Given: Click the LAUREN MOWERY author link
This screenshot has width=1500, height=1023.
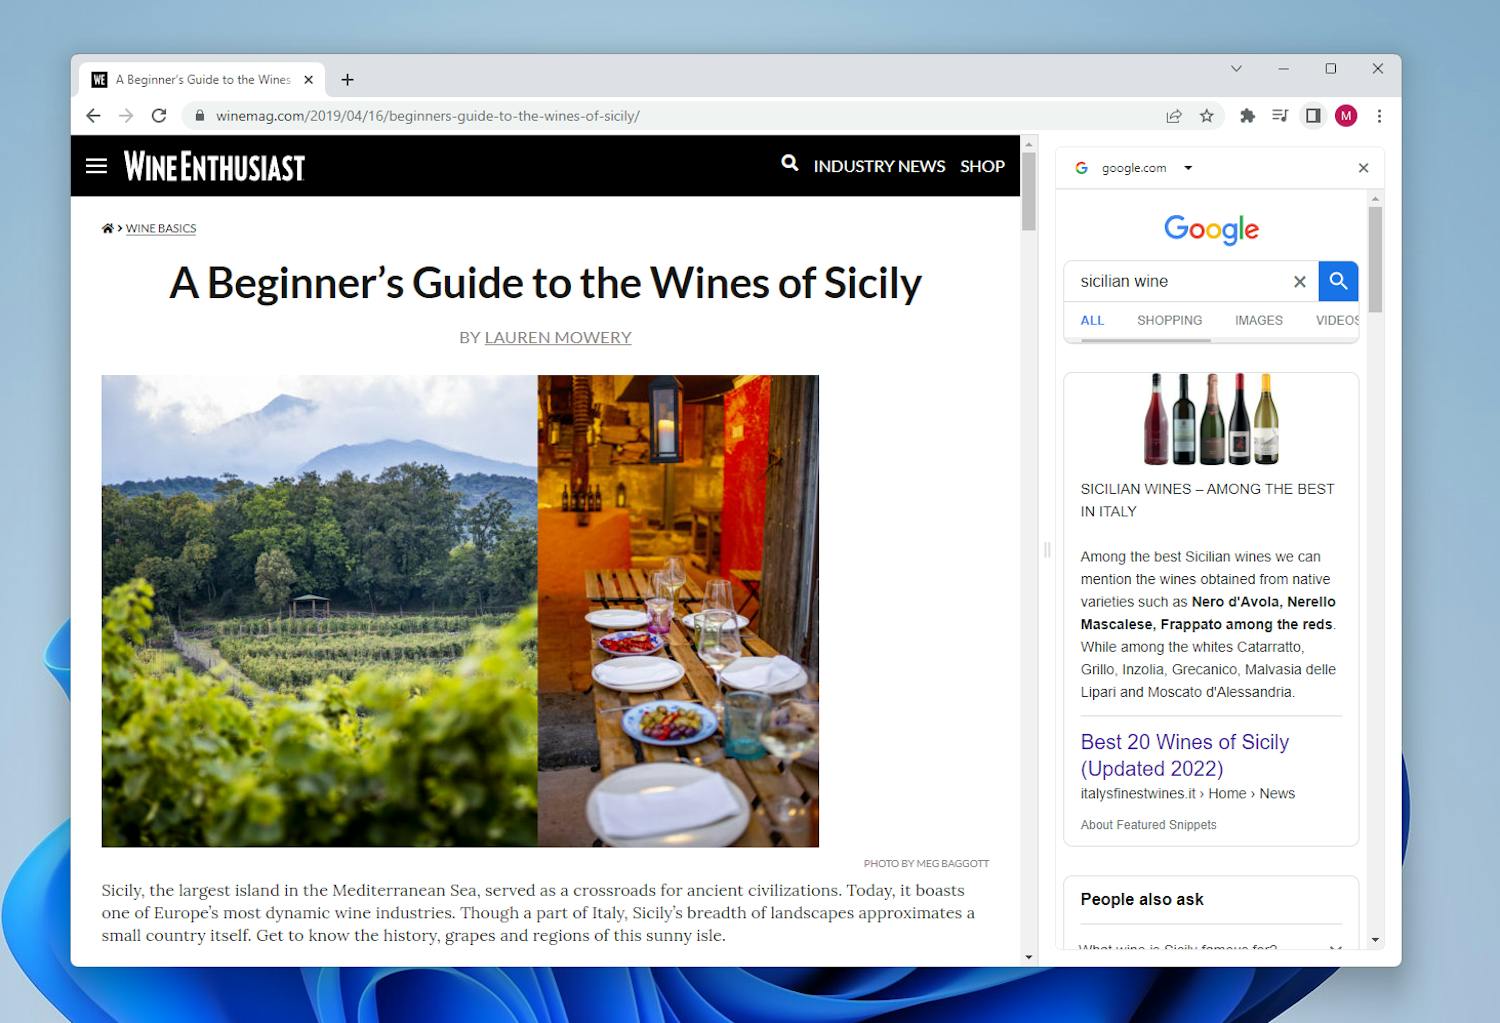Looking at the screenshot, I should 558,337.
